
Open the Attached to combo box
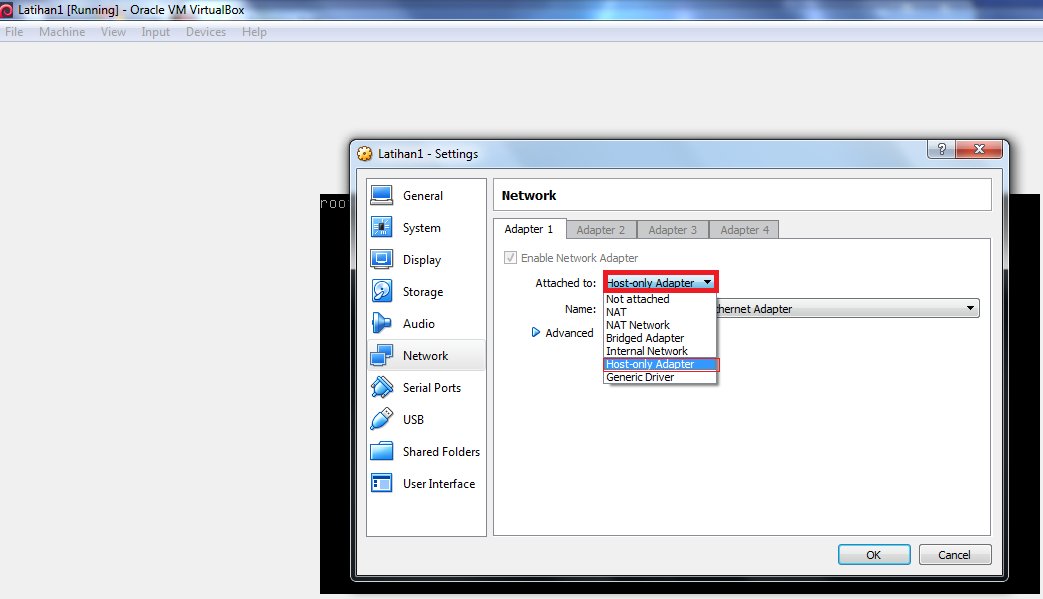(x=660, y=283)
